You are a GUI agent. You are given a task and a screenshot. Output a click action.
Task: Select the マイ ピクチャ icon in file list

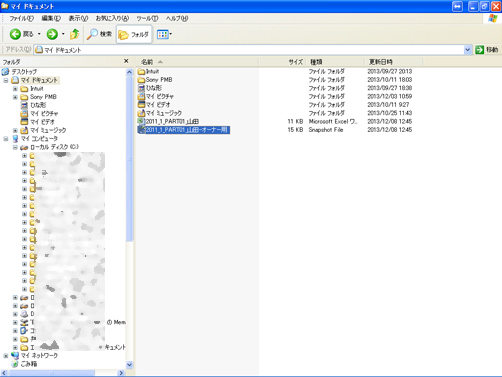pos(141,96)
